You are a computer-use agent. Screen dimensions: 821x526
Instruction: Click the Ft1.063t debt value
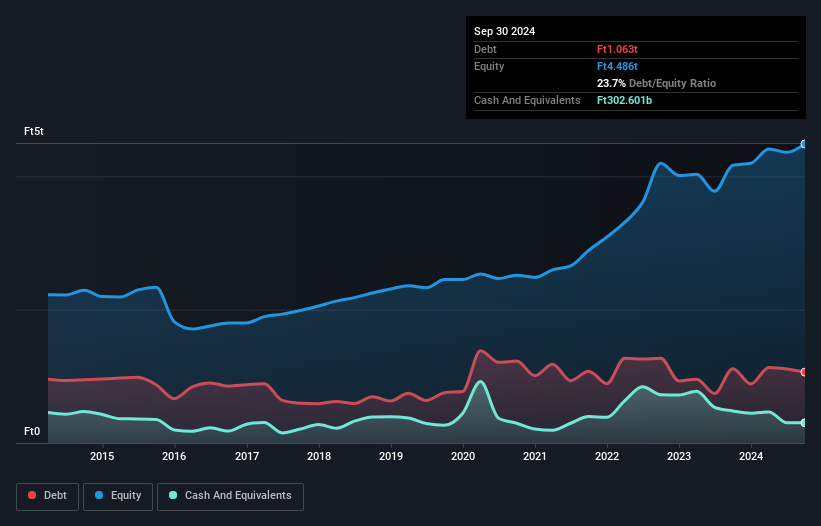[x=617, y=49]
